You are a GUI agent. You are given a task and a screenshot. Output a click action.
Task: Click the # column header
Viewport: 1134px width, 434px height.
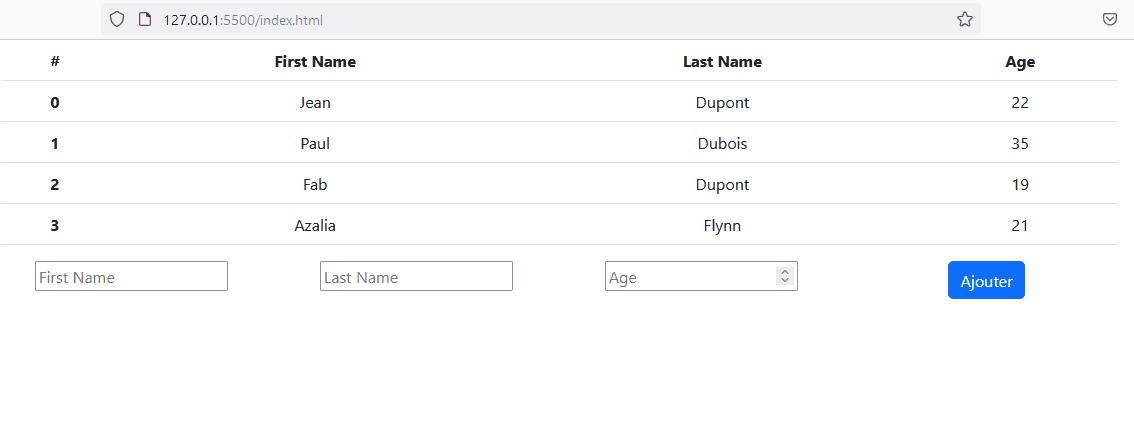pyautogui.click(x=55, y=61)
